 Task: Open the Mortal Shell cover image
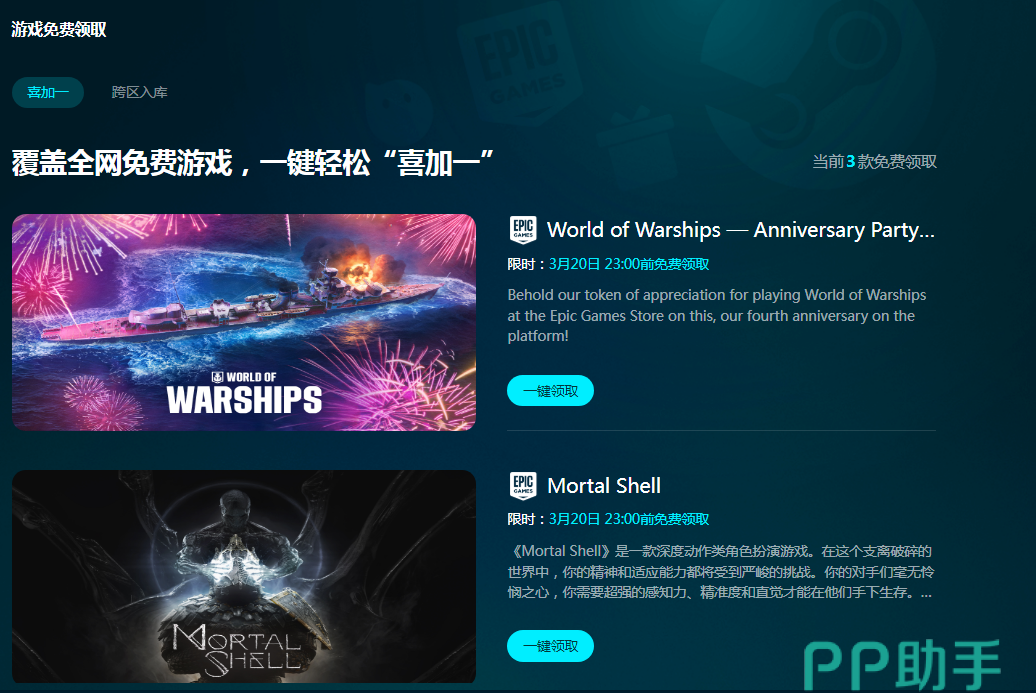[244, 577]
